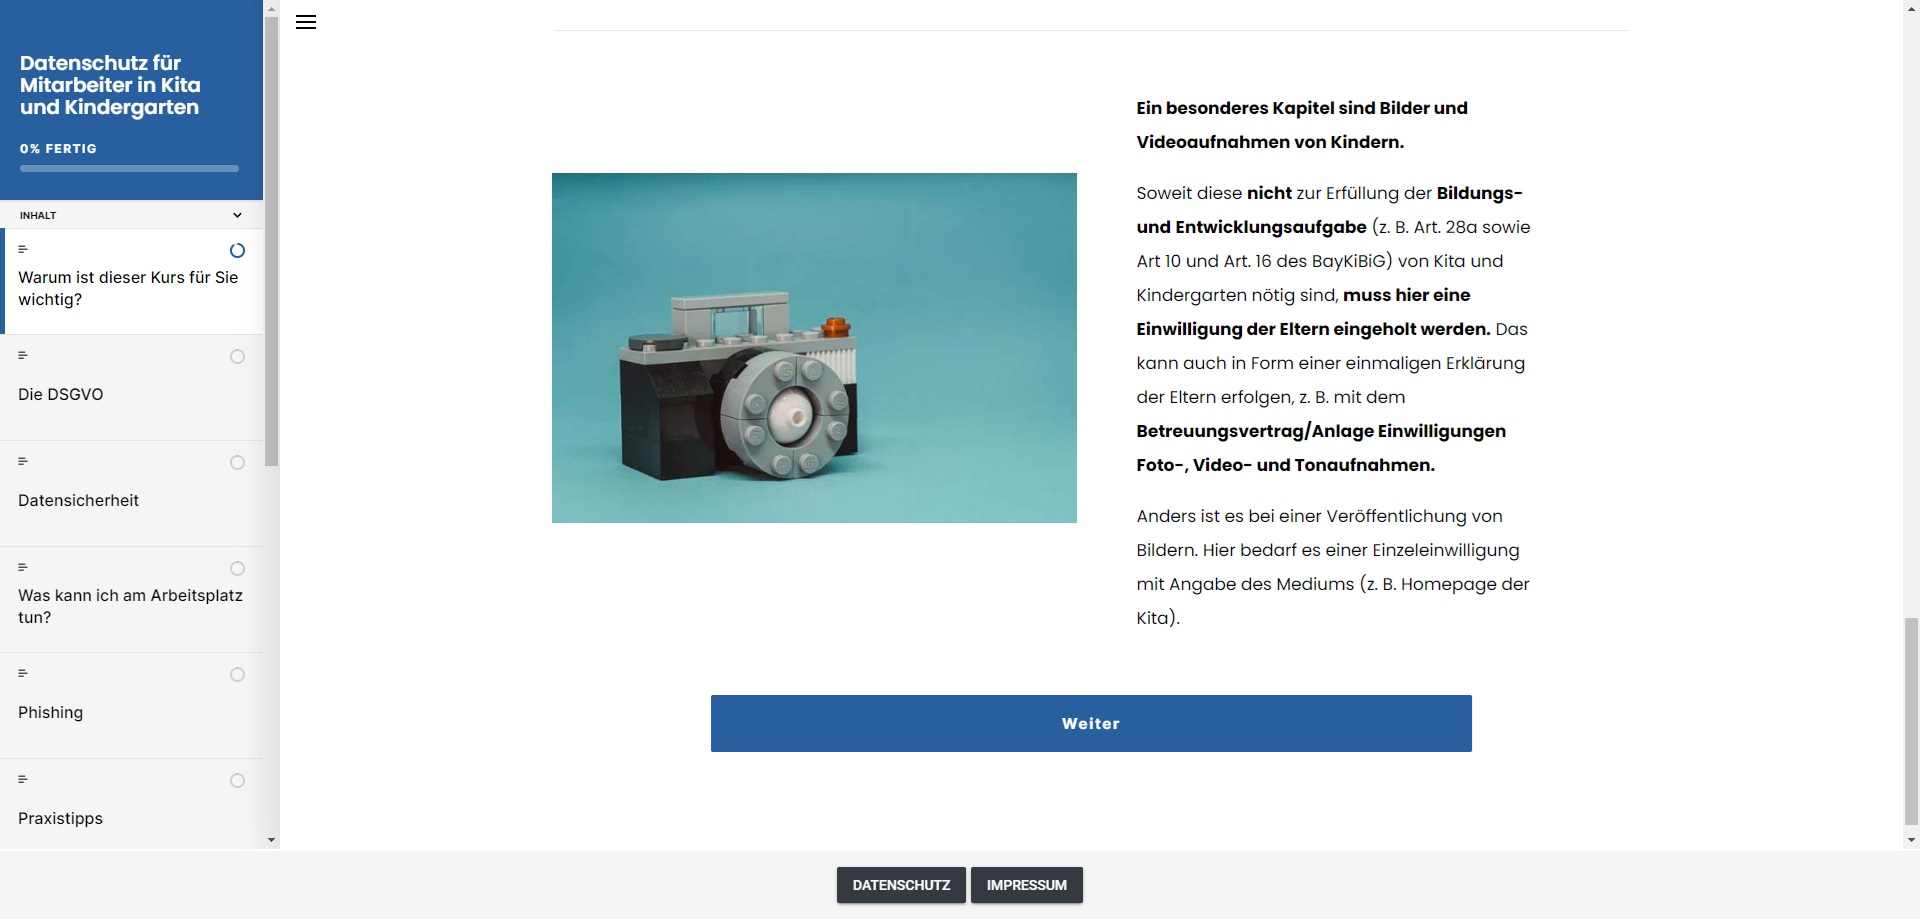
Task: Click sidebar scroll-down arrow
Action: 271,841
